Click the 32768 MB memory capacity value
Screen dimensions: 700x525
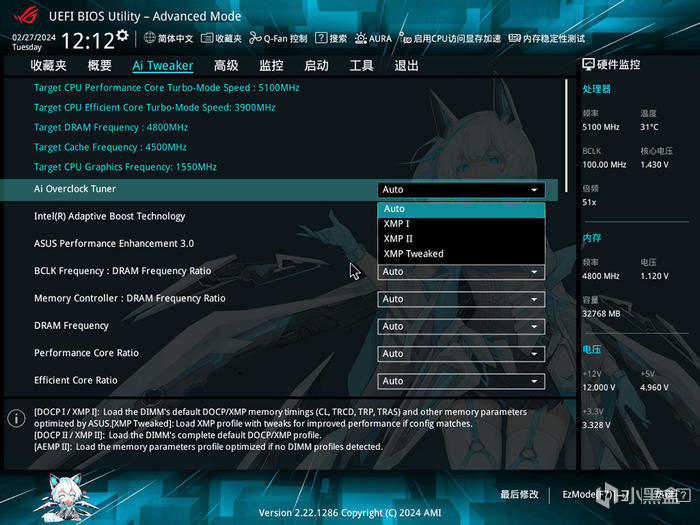[x=601, y=314]
